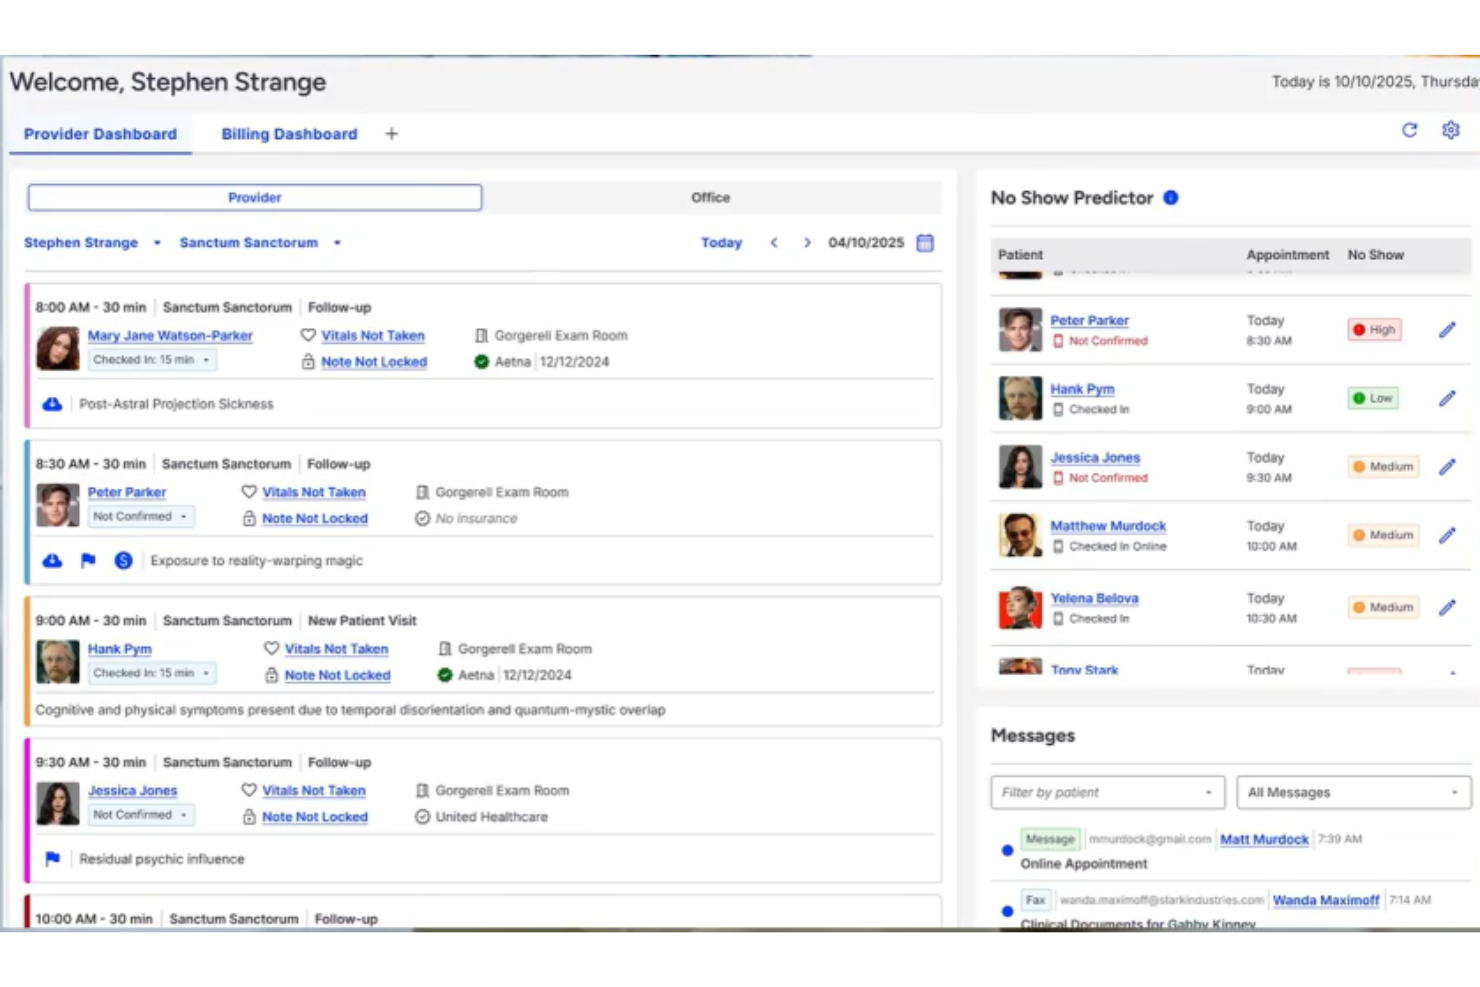Click Hank Pym's photo in No Show Predictor
Viewport: 1480px width, 987px height.
click(x=1020, y=398)
